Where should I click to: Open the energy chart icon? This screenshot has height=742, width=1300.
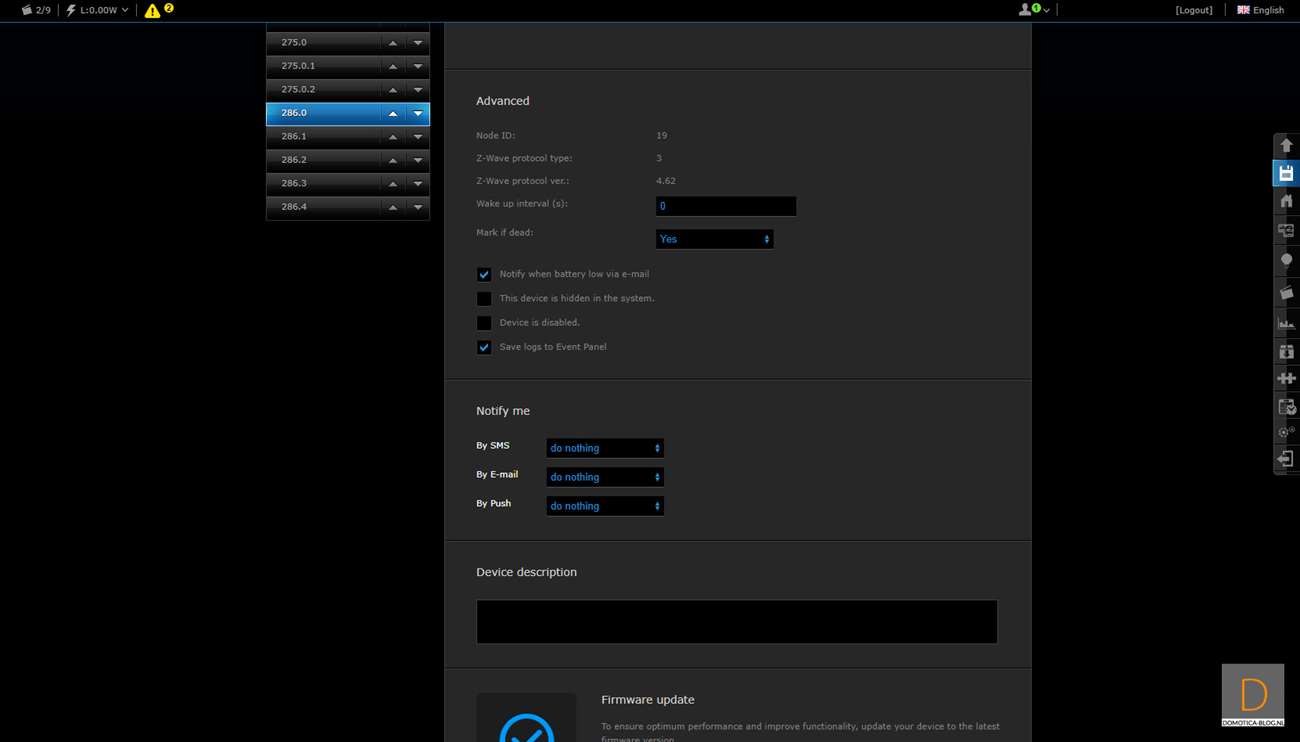coord(1286,322)
